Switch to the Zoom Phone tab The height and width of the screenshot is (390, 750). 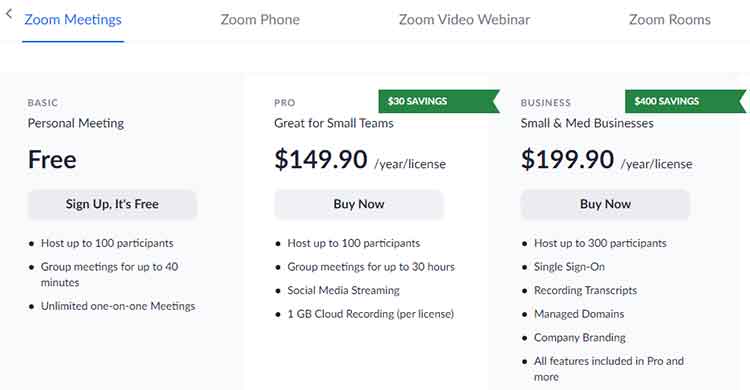coord(260,20)
